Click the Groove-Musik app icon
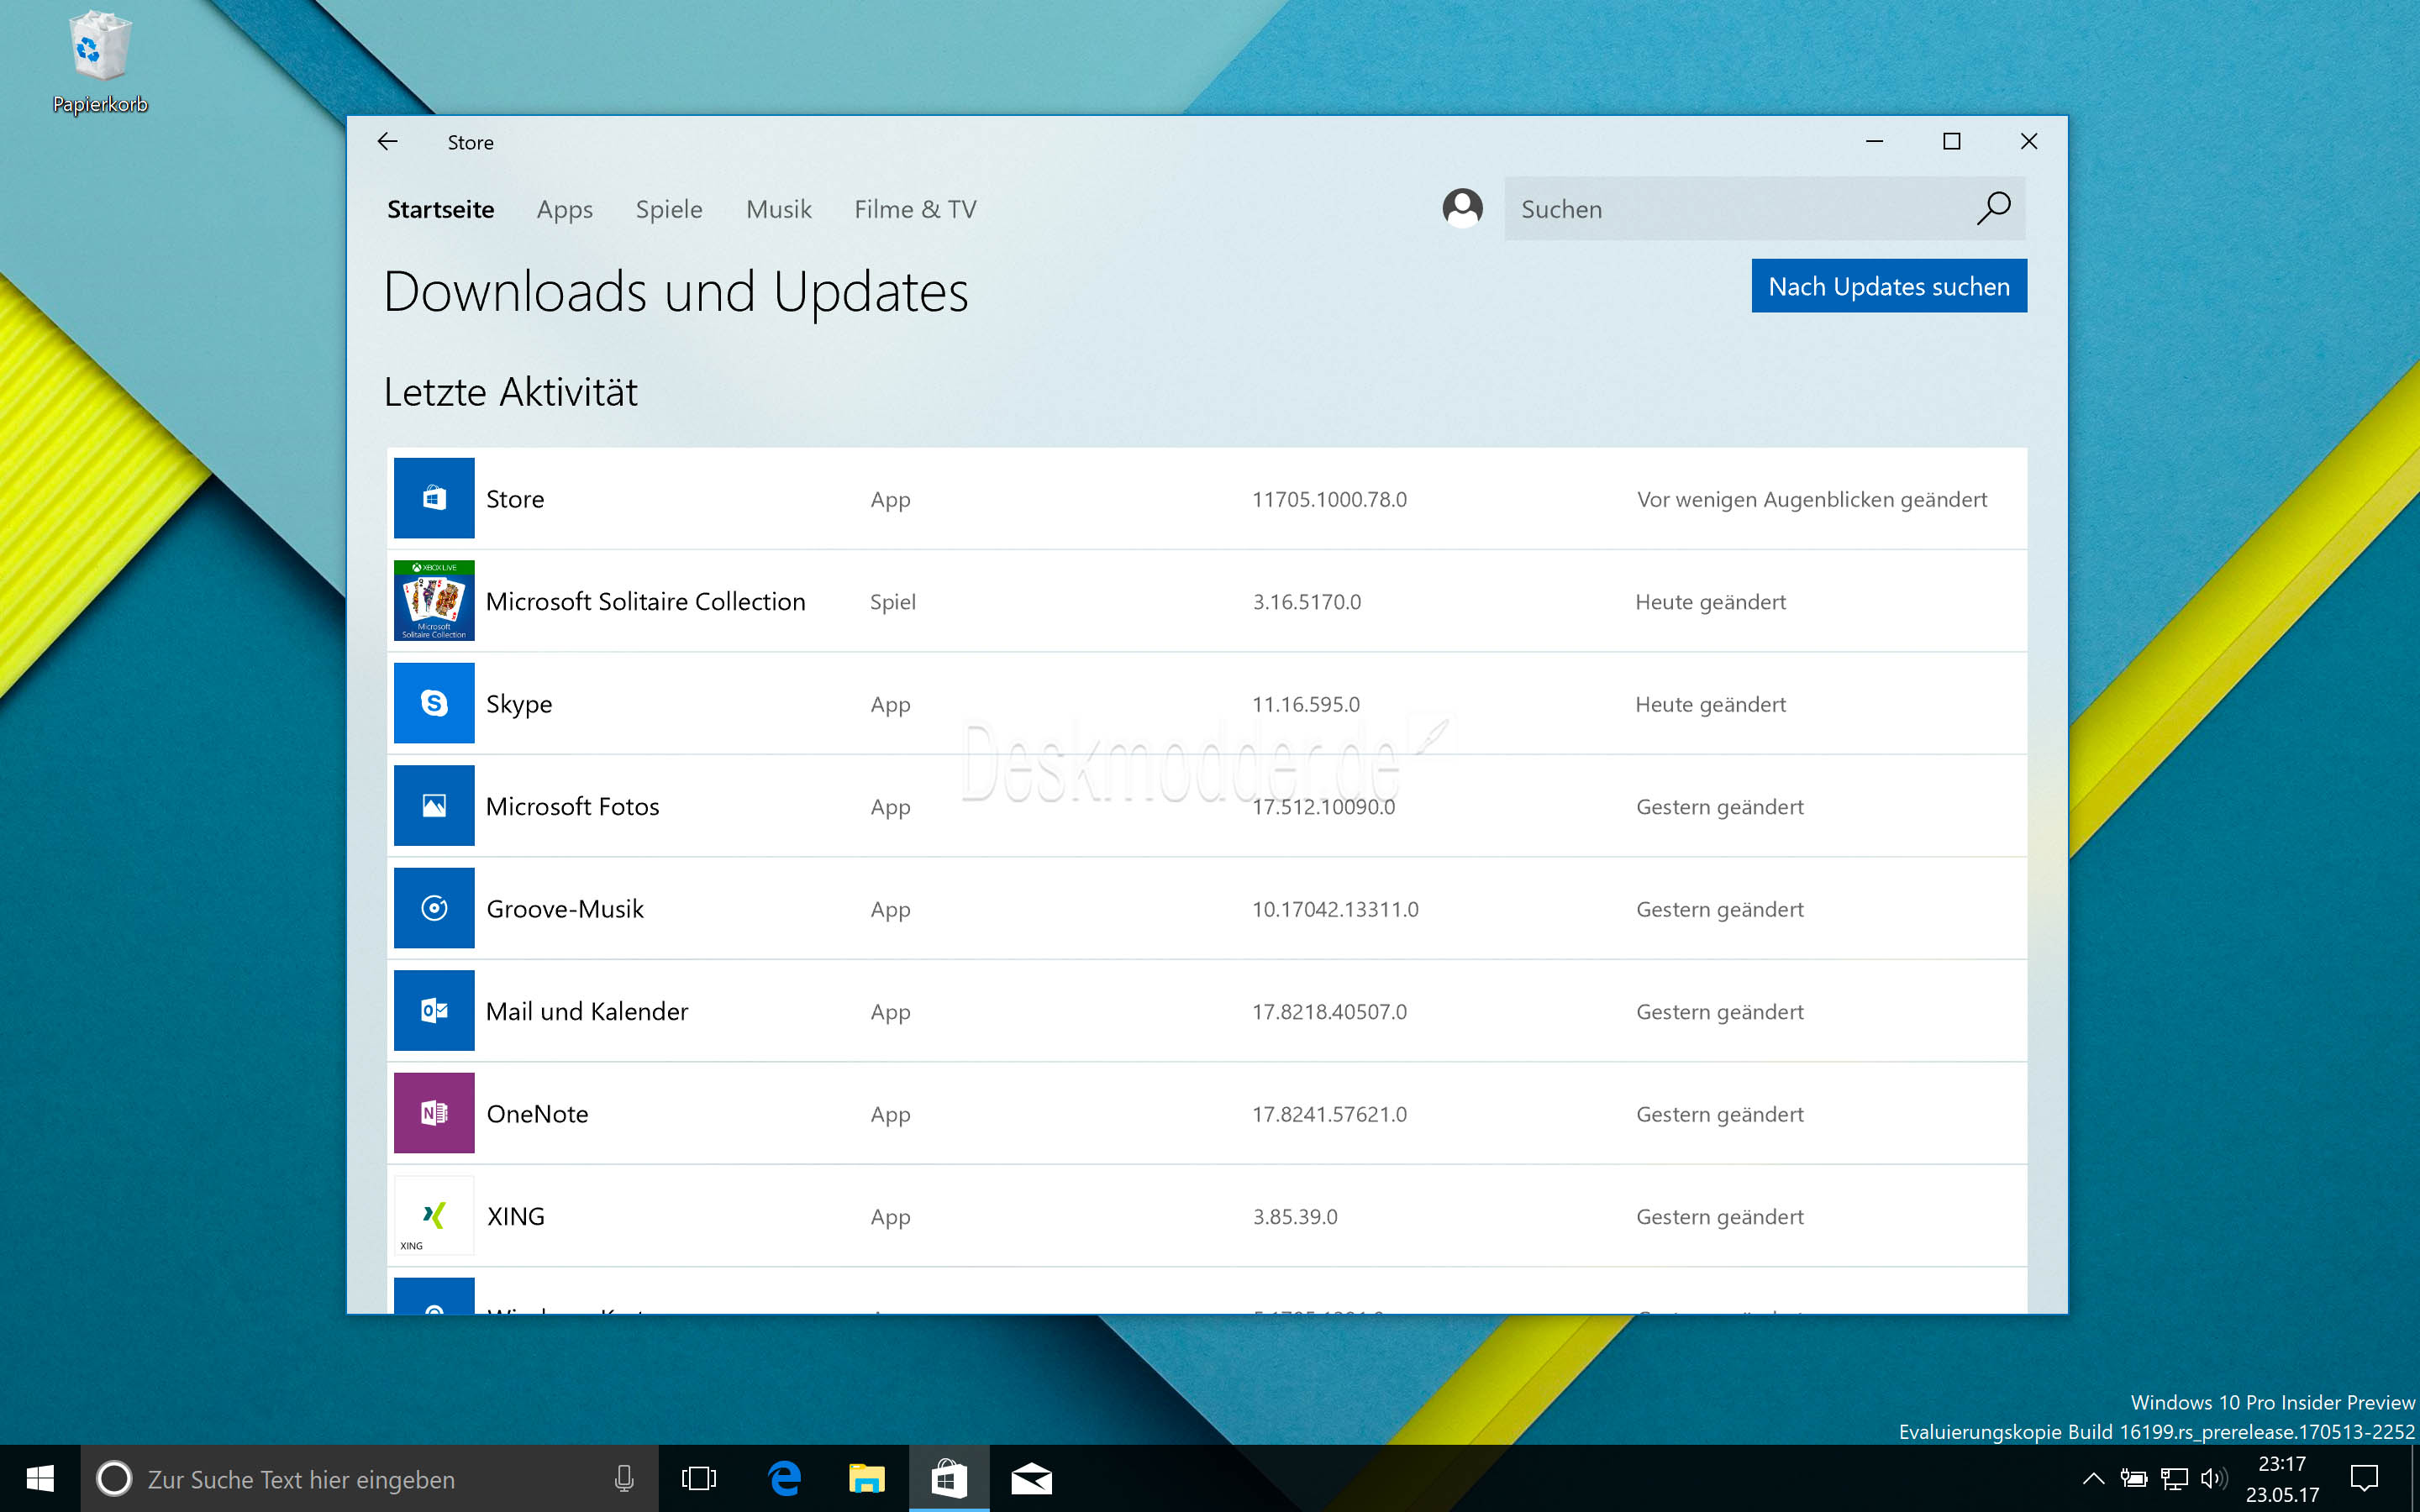Viewport: 2420px width, 1512px height. pos(434,908)
